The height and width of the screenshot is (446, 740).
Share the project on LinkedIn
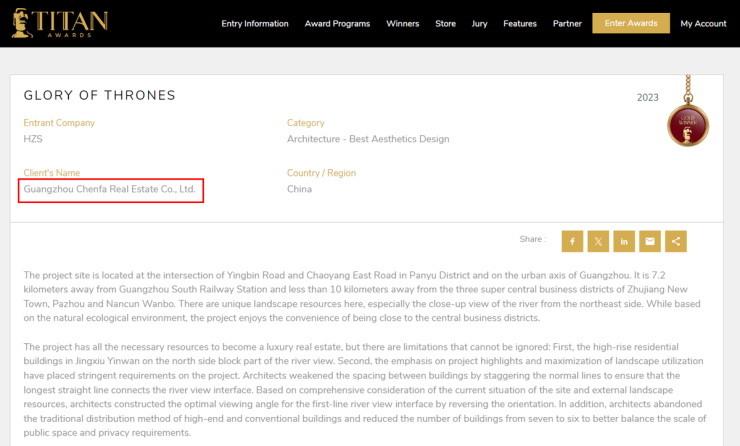pyautogui.click(x=624, y=241)
